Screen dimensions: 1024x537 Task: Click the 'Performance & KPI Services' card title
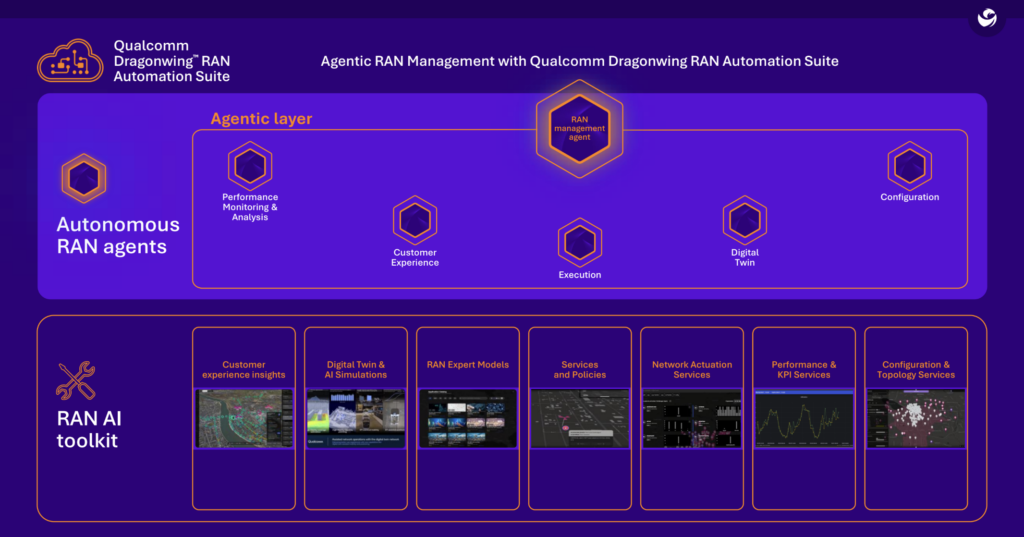pos(804,370)
